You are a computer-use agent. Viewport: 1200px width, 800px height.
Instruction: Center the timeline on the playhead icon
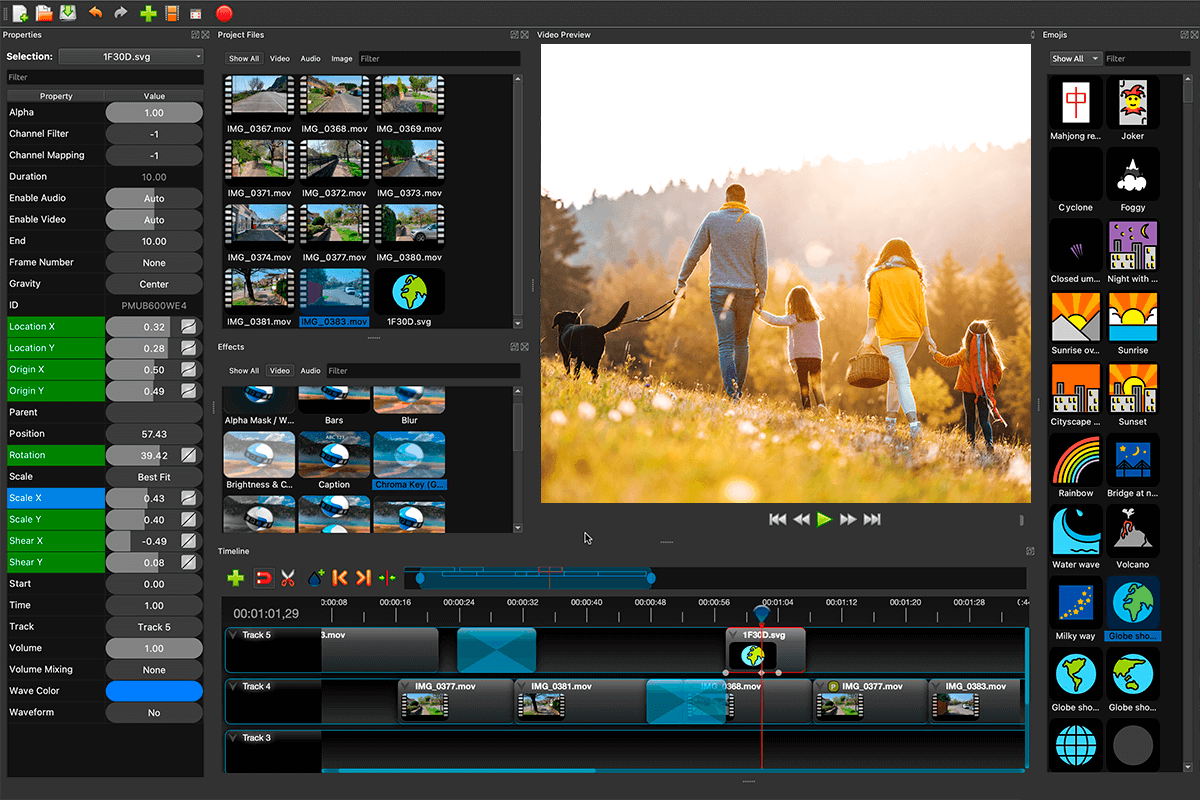pos(388,578)
